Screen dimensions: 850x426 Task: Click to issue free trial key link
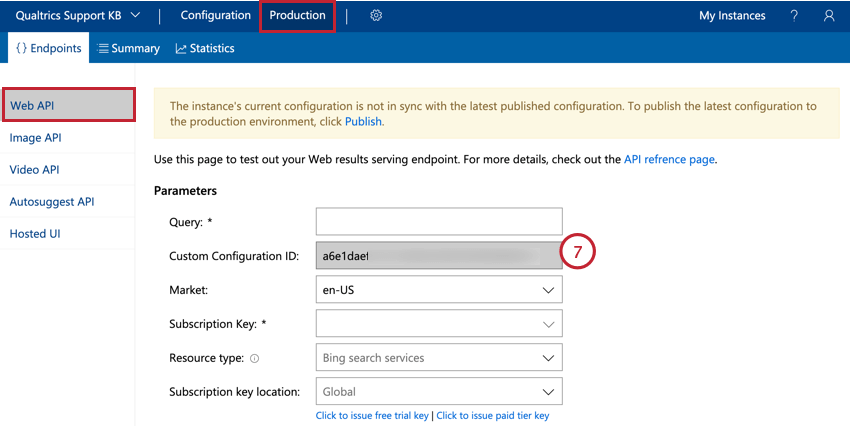click(x=372, y=416)
